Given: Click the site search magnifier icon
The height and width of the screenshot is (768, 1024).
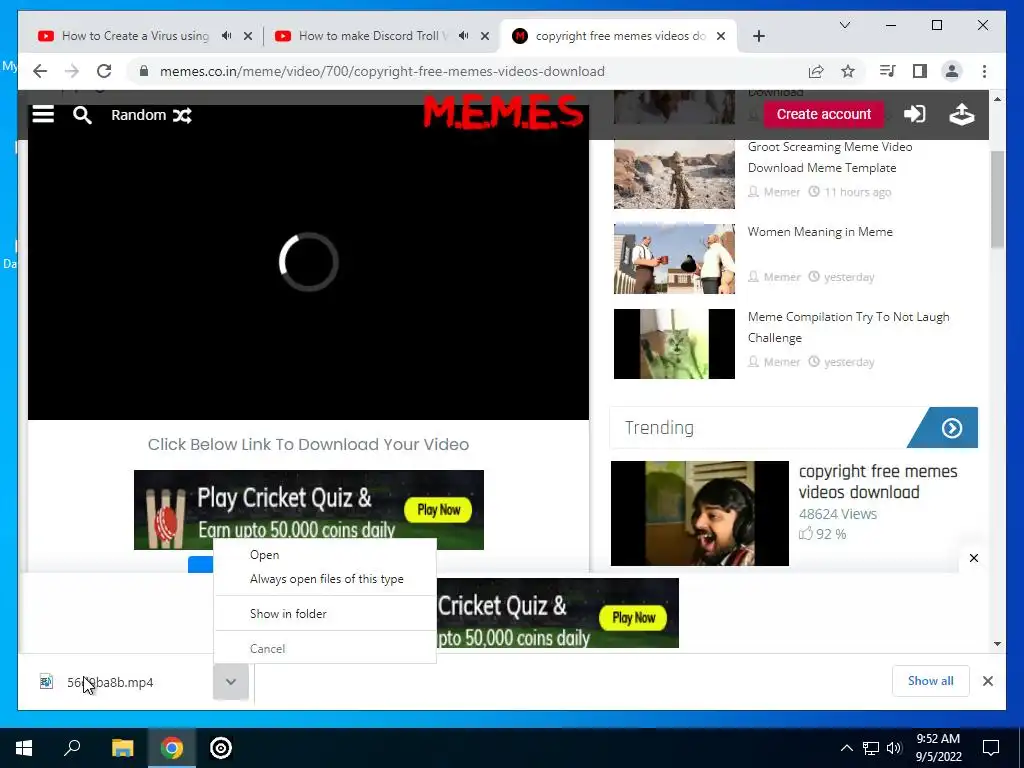Looking at the screenshot, I should click(x=82, y=115).
